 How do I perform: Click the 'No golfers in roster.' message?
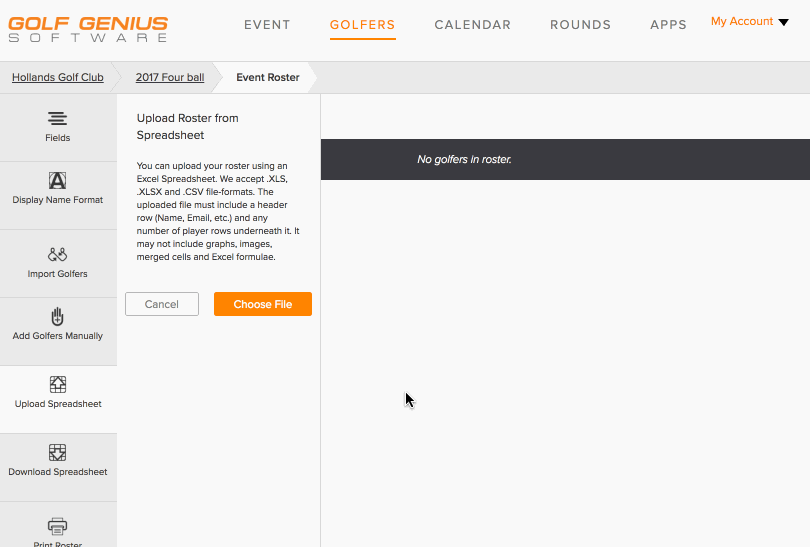(464, 160)
